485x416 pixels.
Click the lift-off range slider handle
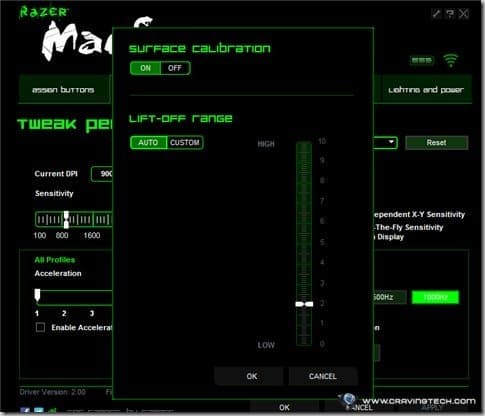point(304,304)
